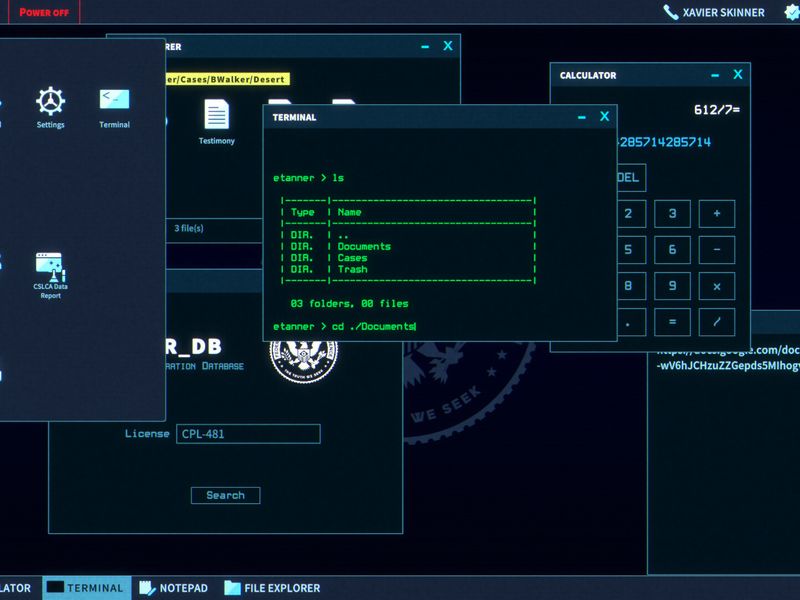Click the License input field

[248, 434]
